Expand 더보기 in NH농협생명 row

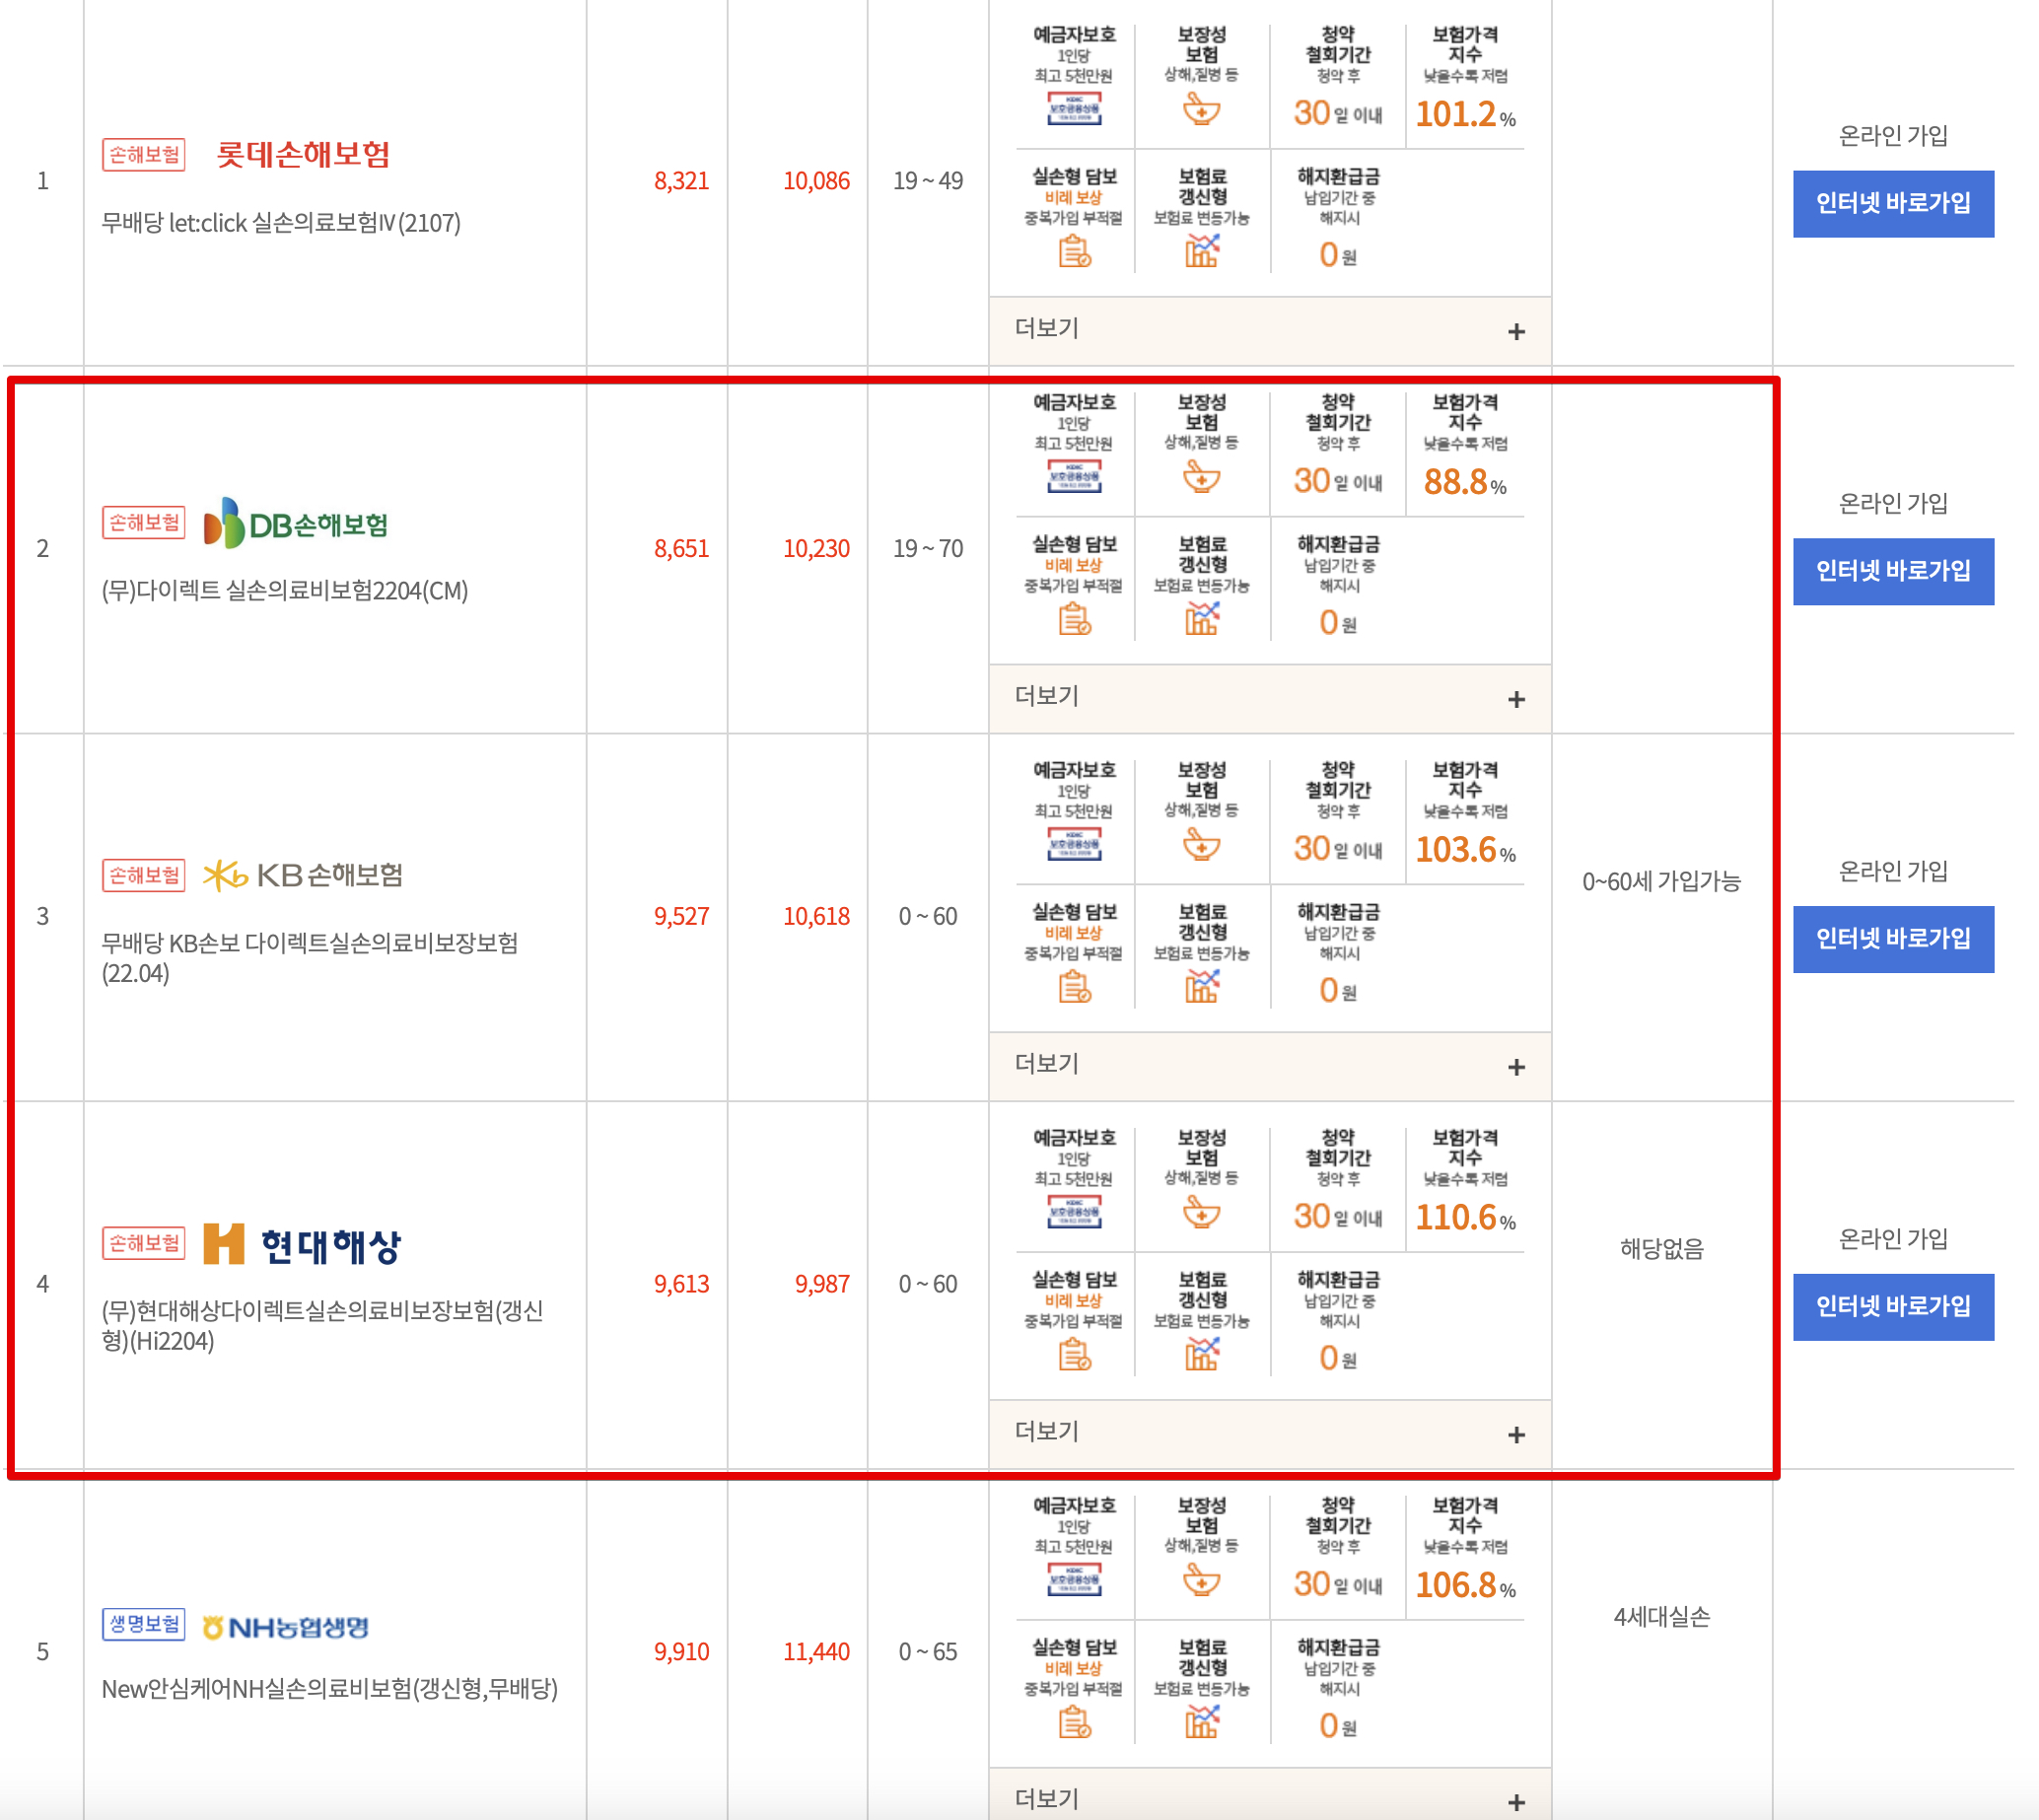[1515, 1801]
